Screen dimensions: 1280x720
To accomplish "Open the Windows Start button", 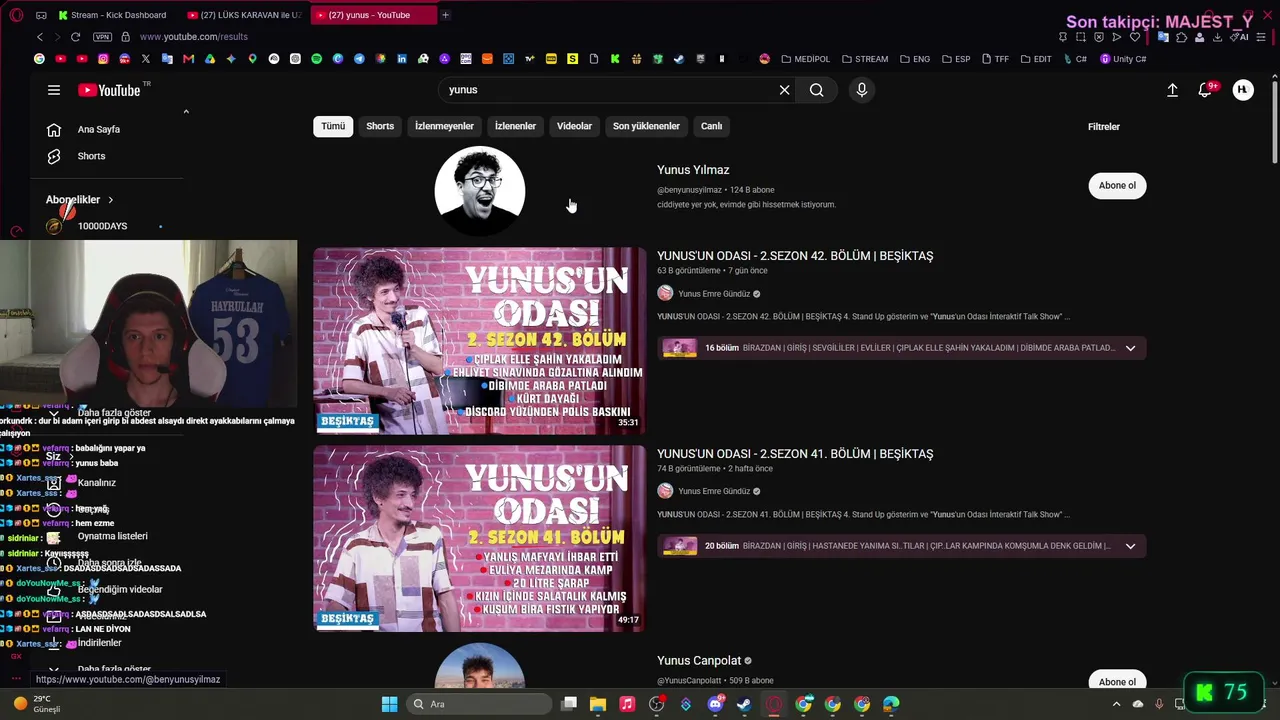I will tap(389, 704).
